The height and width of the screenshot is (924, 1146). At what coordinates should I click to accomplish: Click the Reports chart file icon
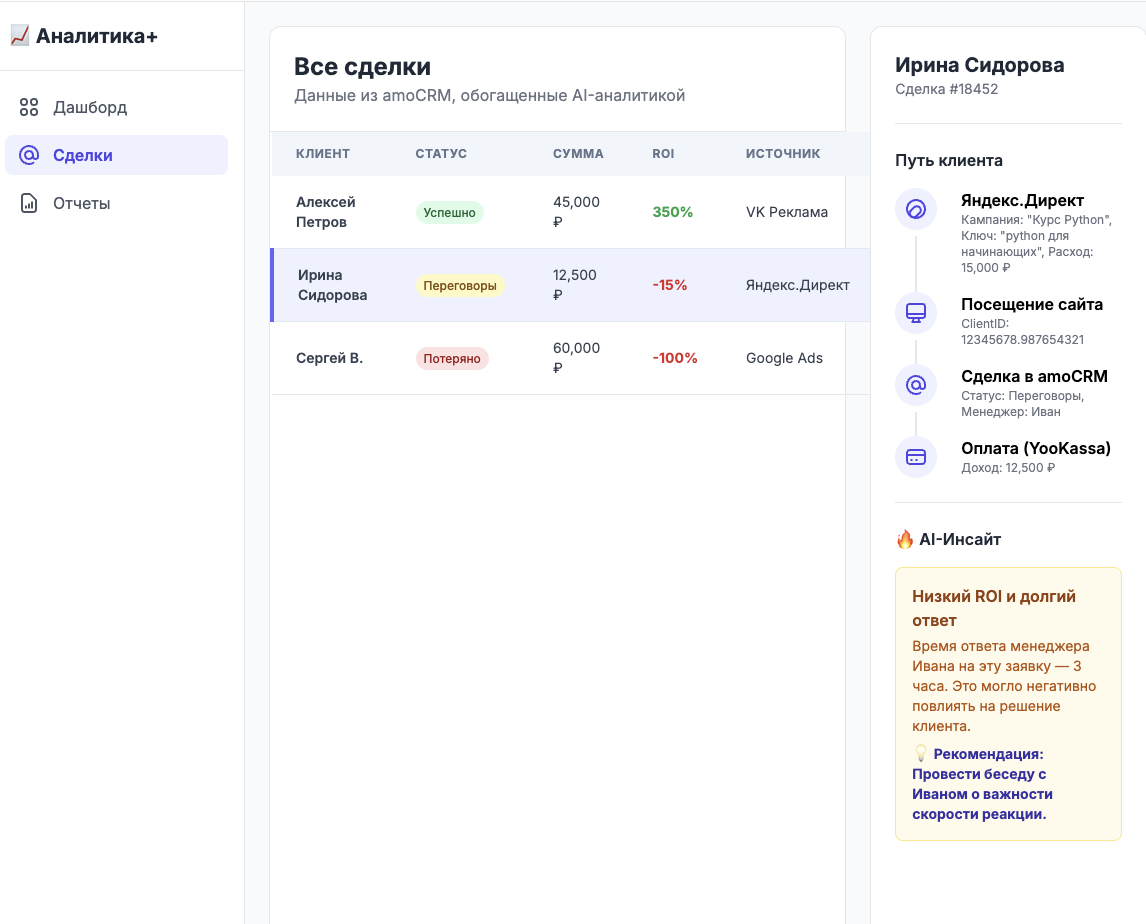(29, 203)
